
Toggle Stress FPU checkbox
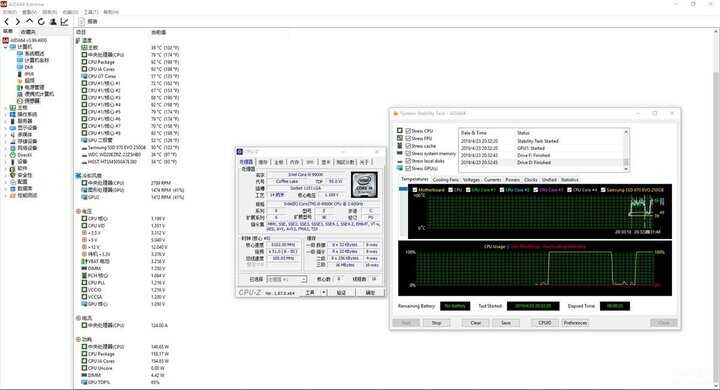(408, 138)
